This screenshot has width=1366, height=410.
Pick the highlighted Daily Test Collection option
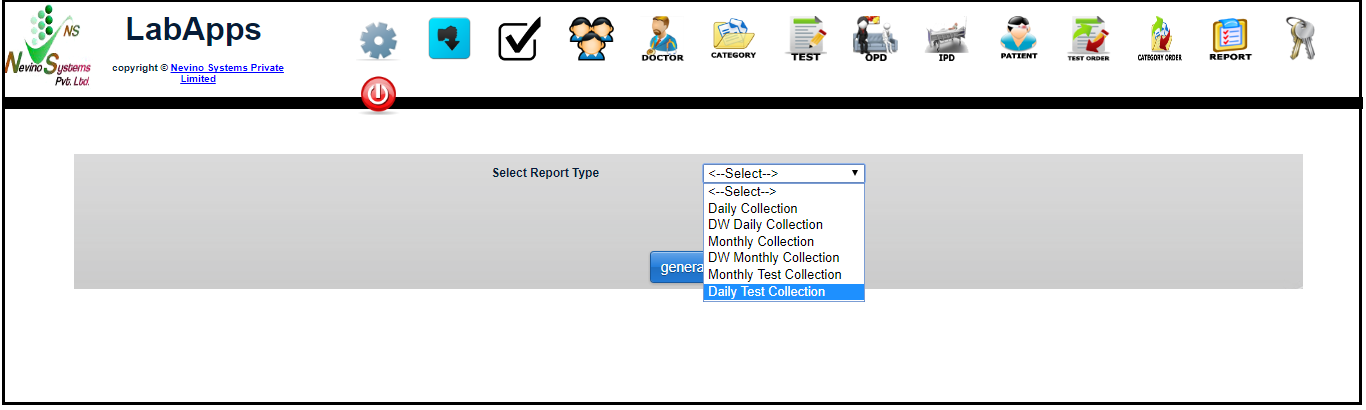tap(766, 292)
